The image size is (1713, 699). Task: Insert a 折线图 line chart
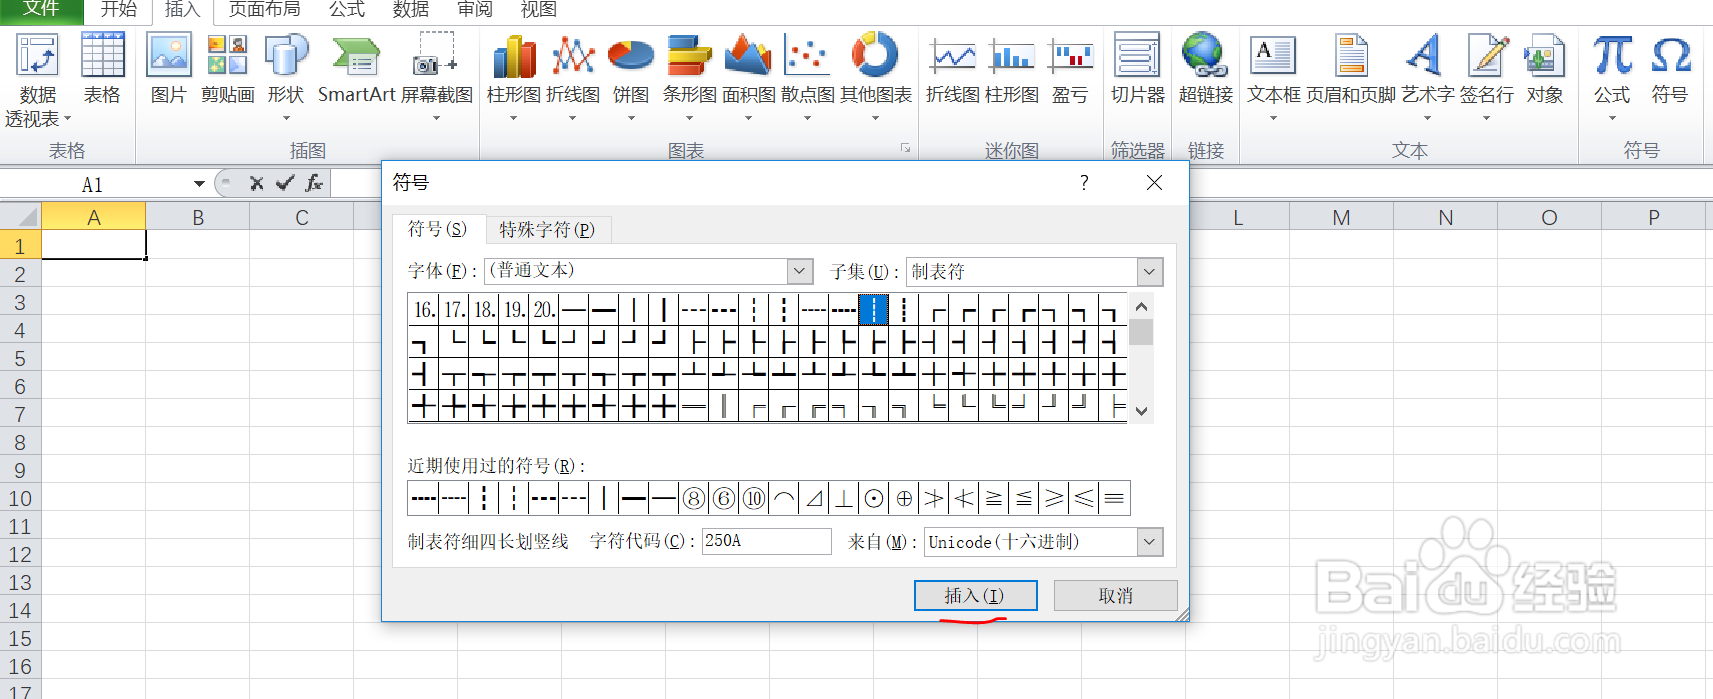tap(573, 78)
